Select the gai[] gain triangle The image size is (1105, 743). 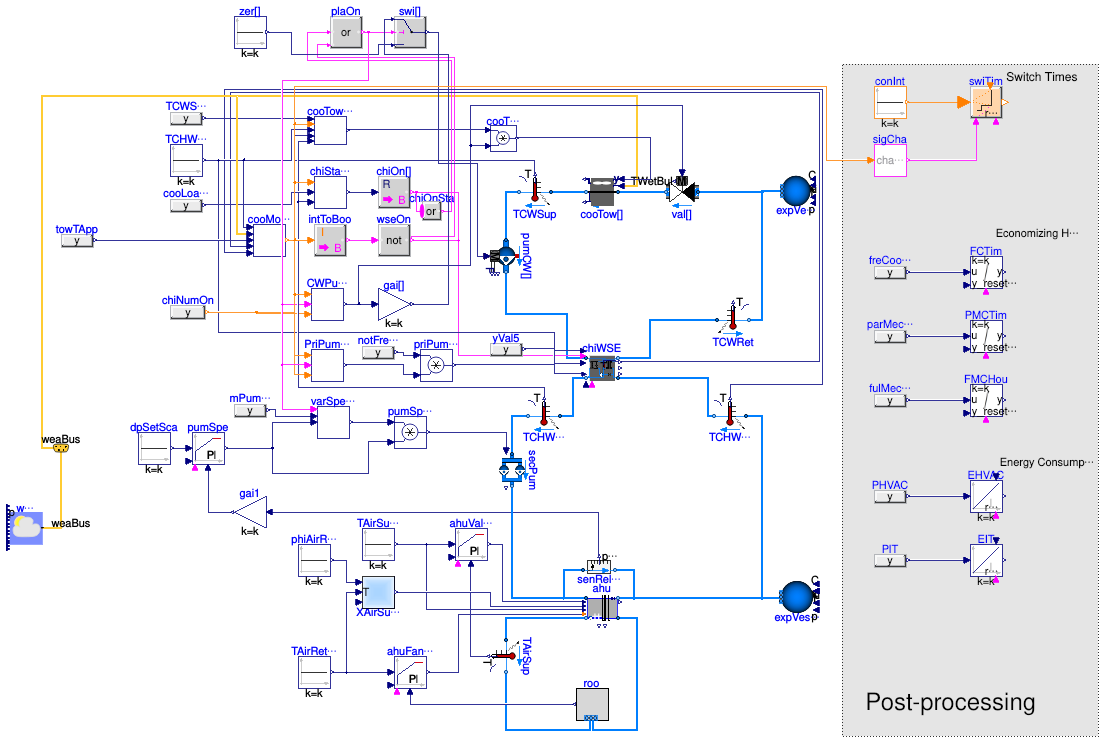tap(394, 304)
